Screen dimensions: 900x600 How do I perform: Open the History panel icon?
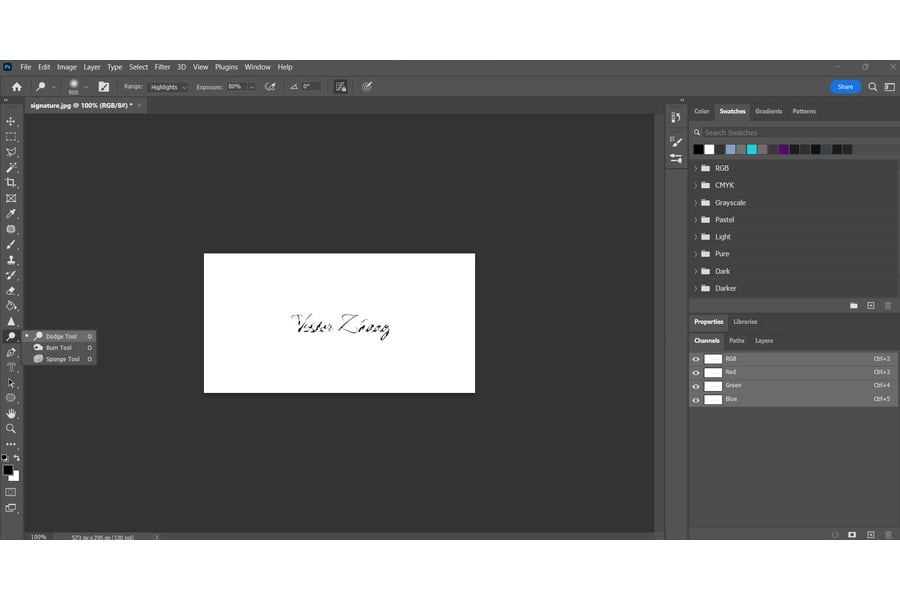[676, 118]
